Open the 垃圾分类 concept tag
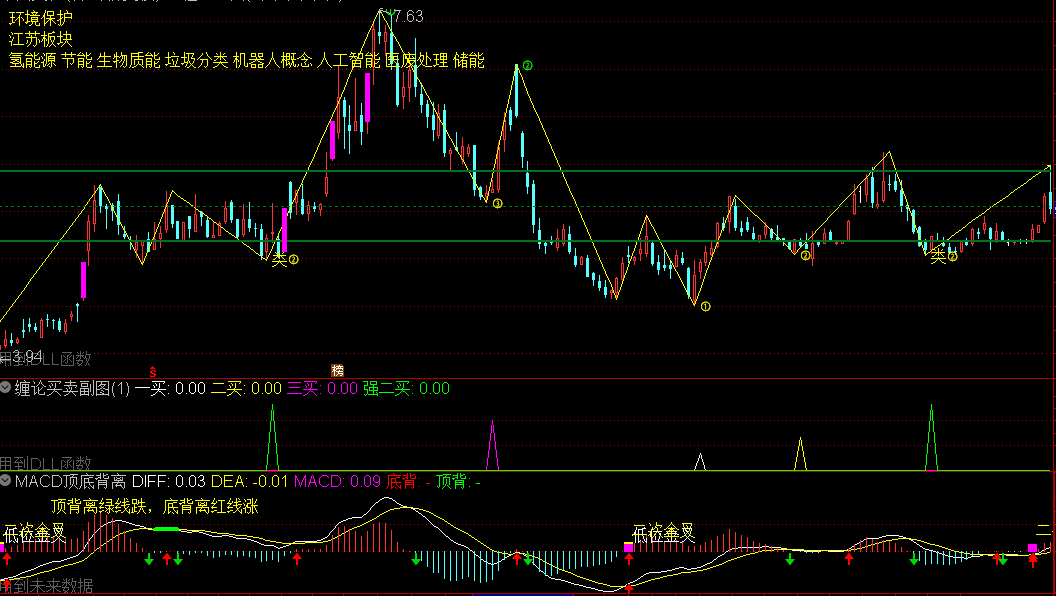The width and height of the screenshot is (1056, 596). click(x=197, y=61)
